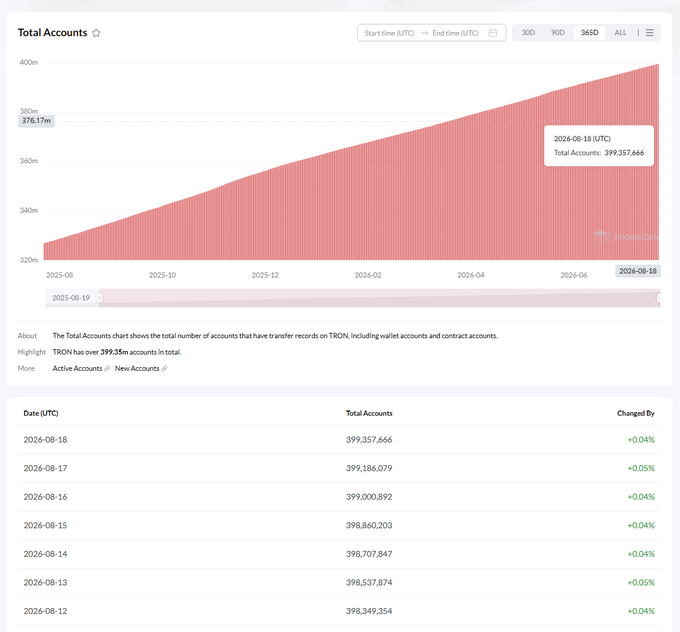Click the 2026-08-16 date row

[x=339, y=497]
